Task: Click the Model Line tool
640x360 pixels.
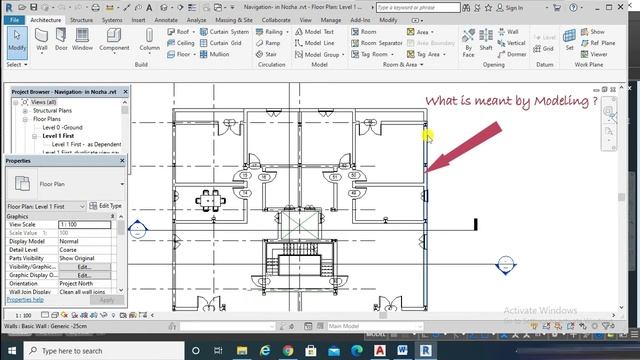Action: tap(314, 43)
